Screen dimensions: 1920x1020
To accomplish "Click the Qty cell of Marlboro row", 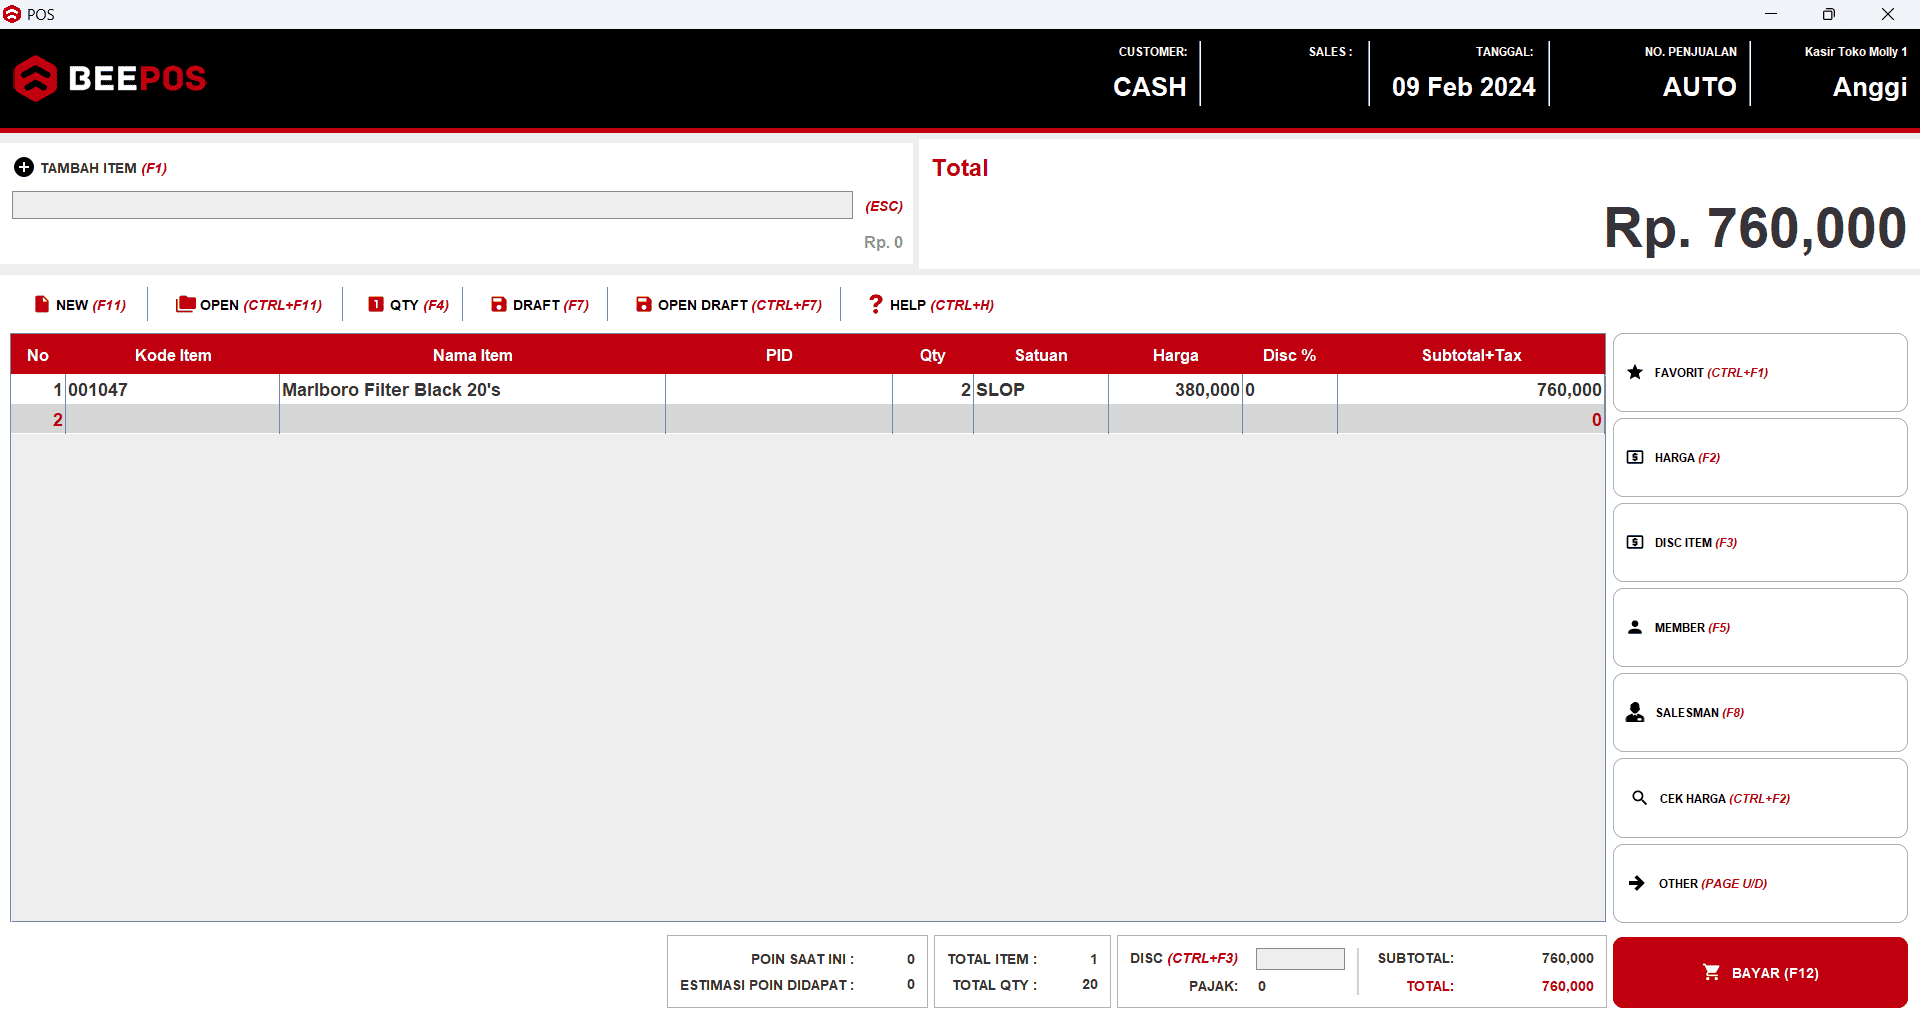I will click(x=932, y=389).
